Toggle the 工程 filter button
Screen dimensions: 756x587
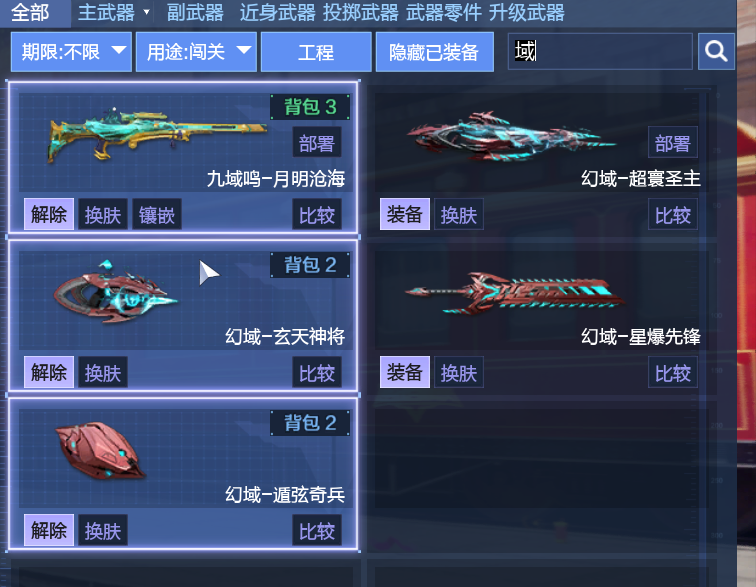click(x=316, y=52)
